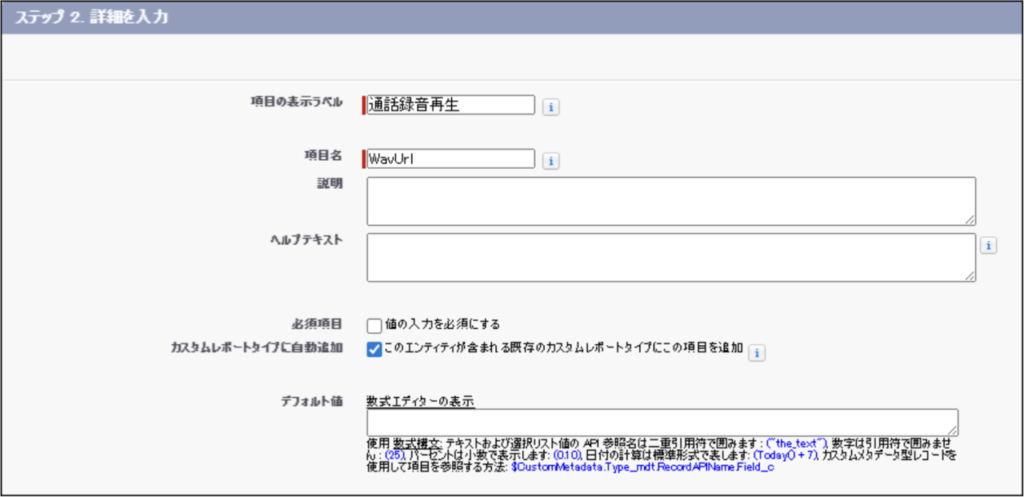This screenshot has height=497, width=1024.
Task: Click the 項目の表示ラベル field label text
Action: pyautogui.click(x=296, y=102)
